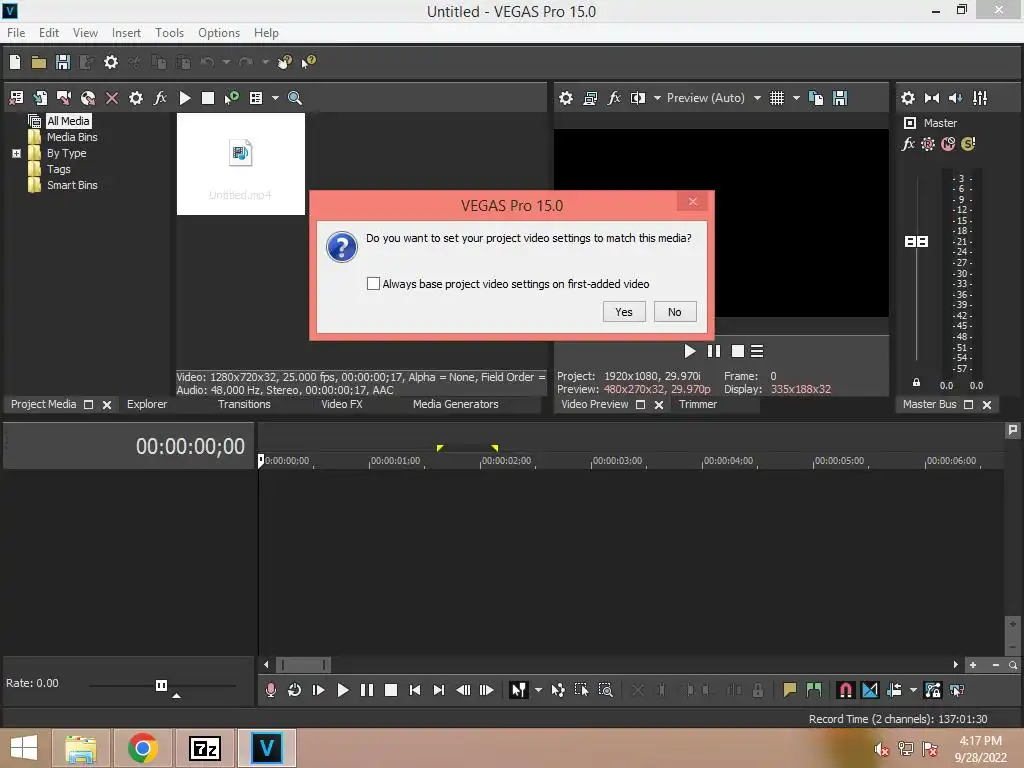Open Chrome from the Windows taskbar

pos(143,748)
